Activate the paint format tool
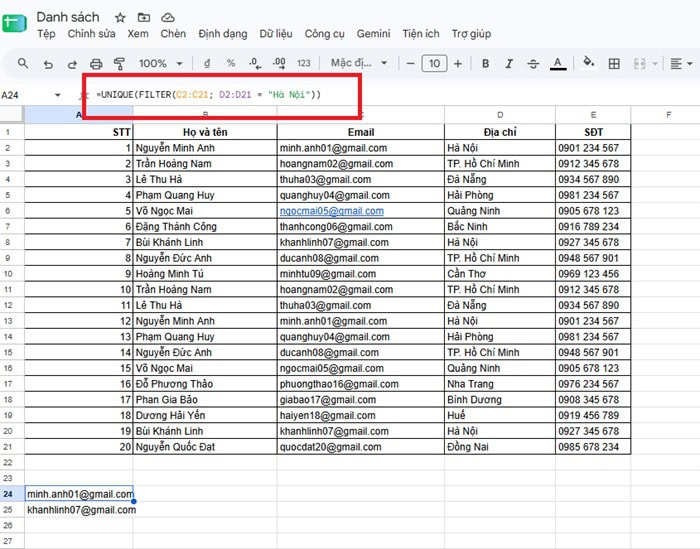This screenshot has height=549, width=700. point(119,64)
